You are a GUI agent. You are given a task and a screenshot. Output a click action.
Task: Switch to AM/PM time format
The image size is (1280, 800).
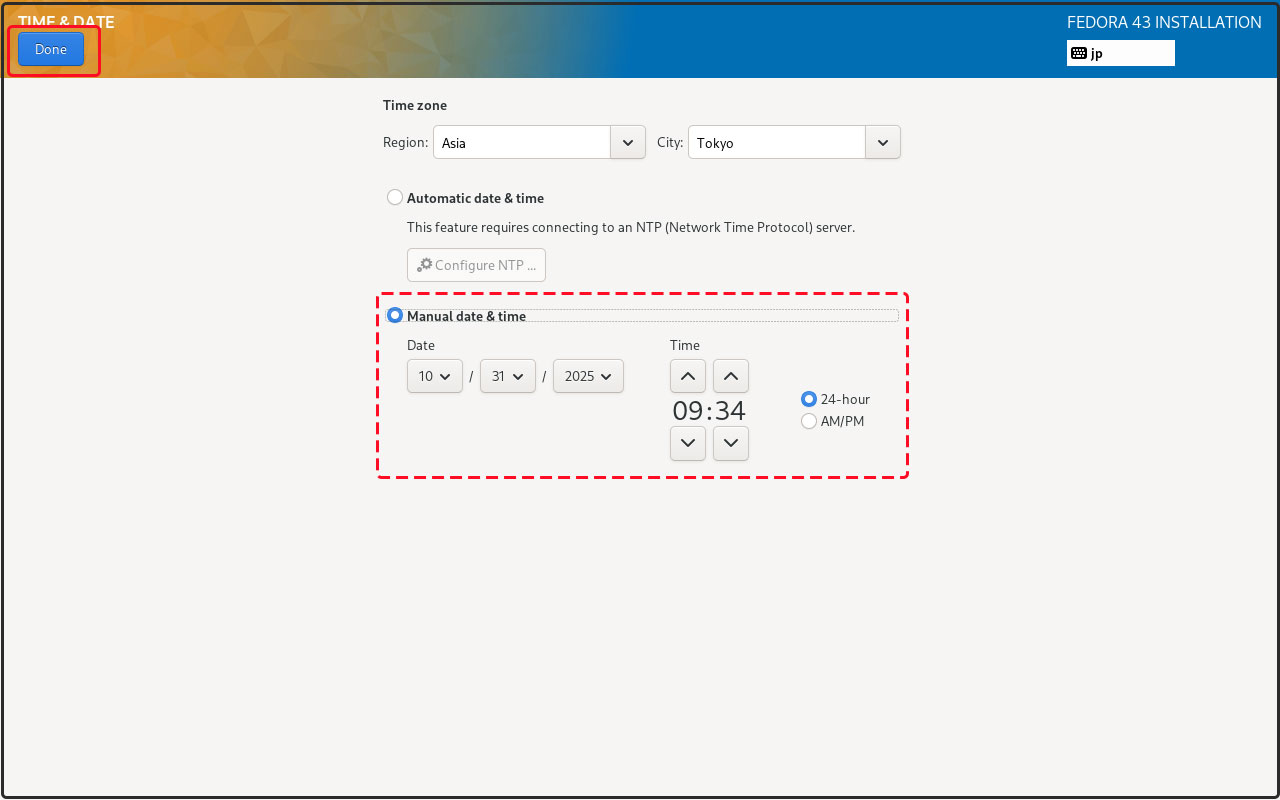(809, 421)
